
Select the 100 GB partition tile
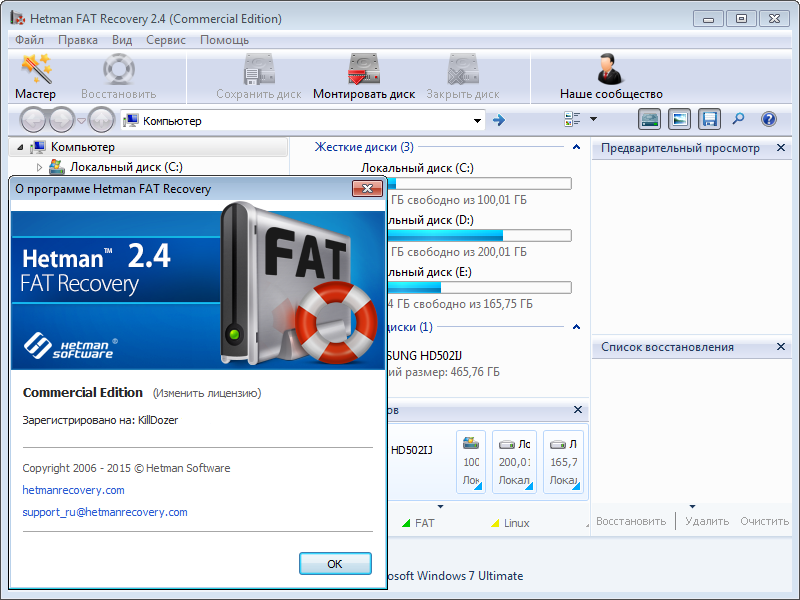coord(470,462)
